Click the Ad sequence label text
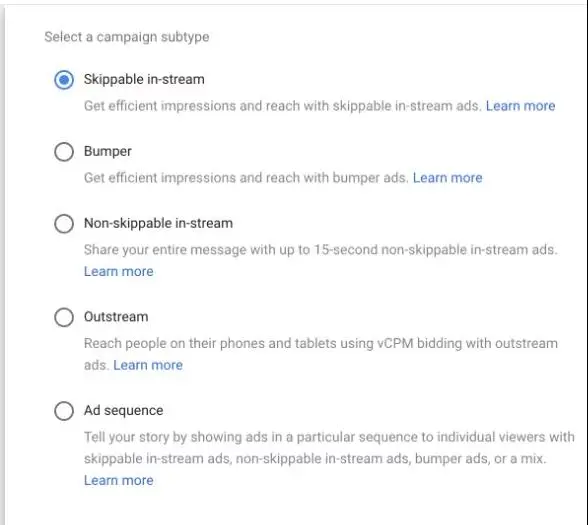This screenshot has width=588, height=525. 123,411
